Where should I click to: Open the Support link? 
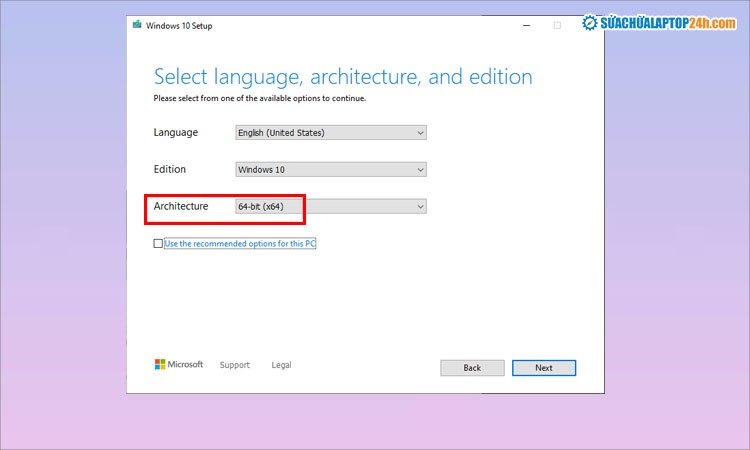234,365
